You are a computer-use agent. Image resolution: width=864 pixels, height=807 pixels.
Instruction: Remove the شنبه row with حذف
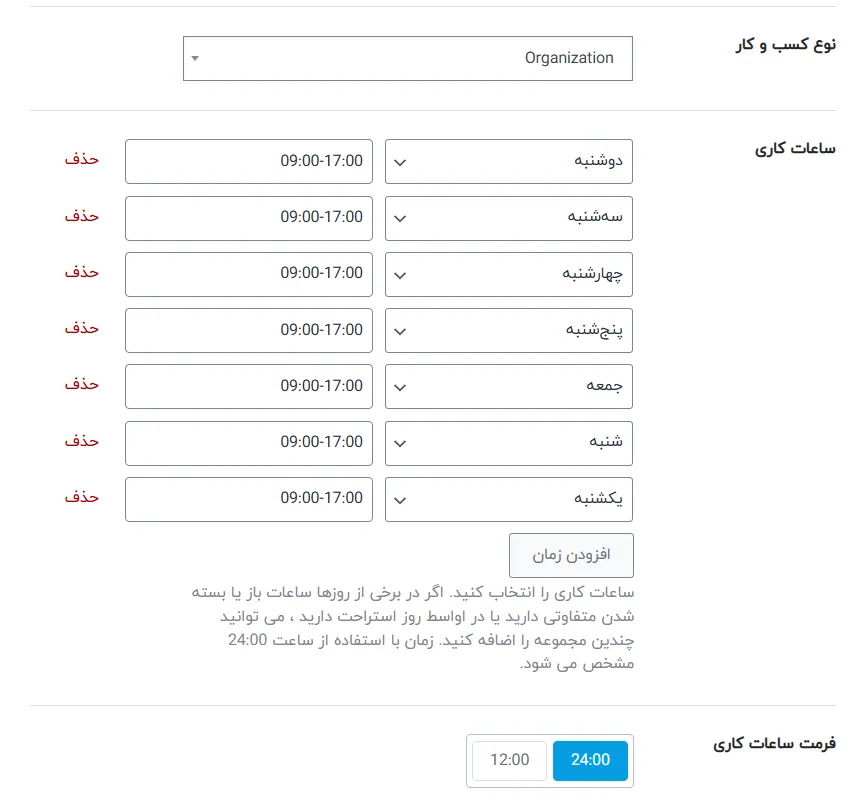(83, 443)
